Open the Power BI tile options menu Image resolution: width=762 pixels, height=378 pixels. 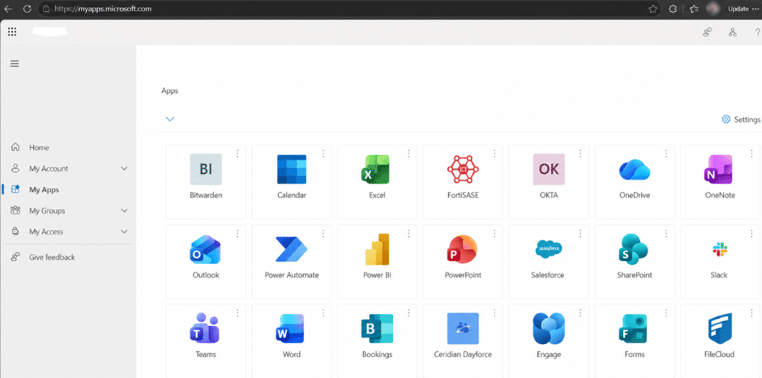[409, 234]
